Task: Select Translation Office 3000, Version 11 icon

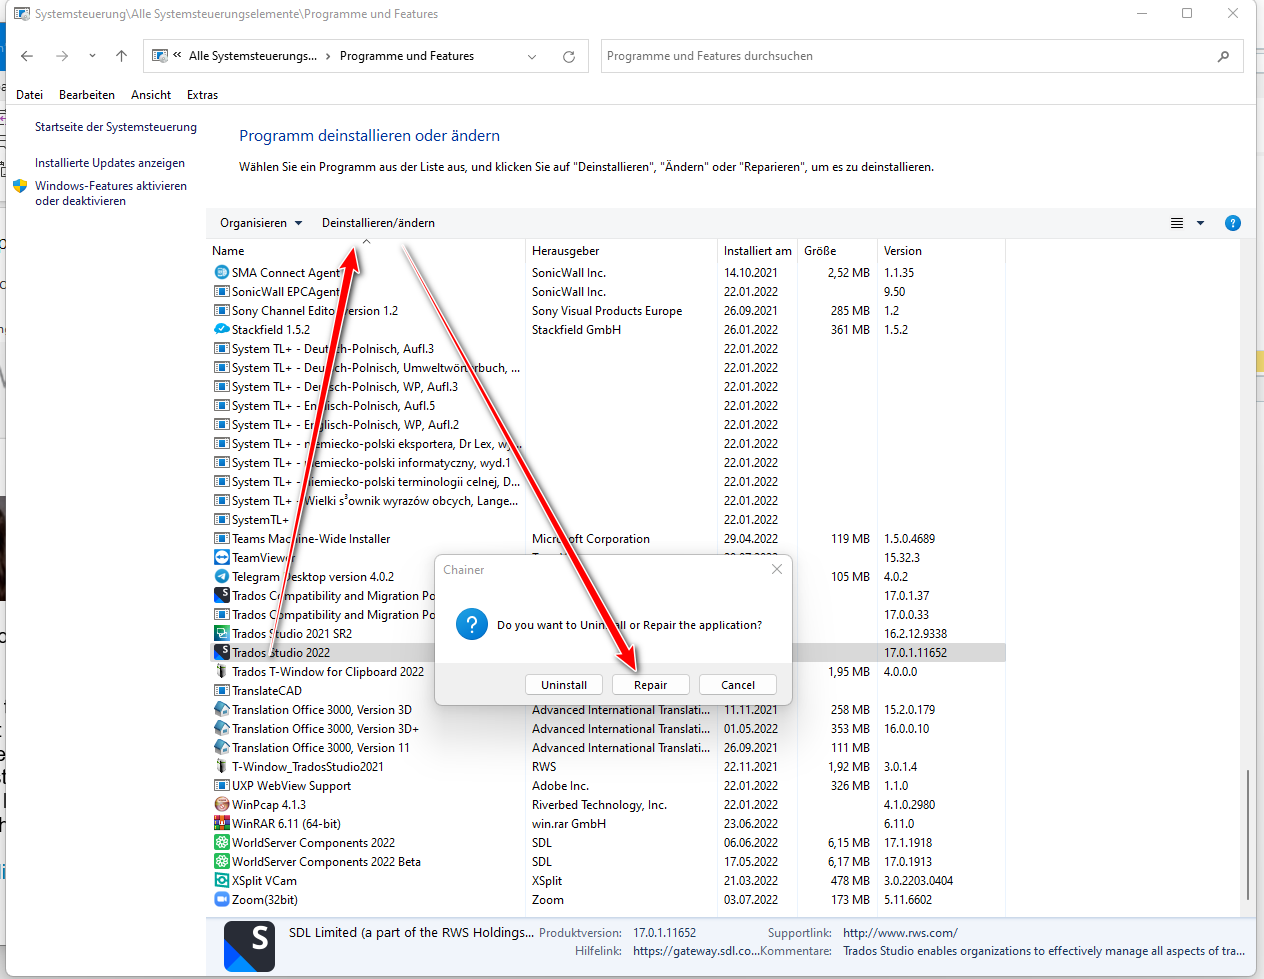Action: 221,747
